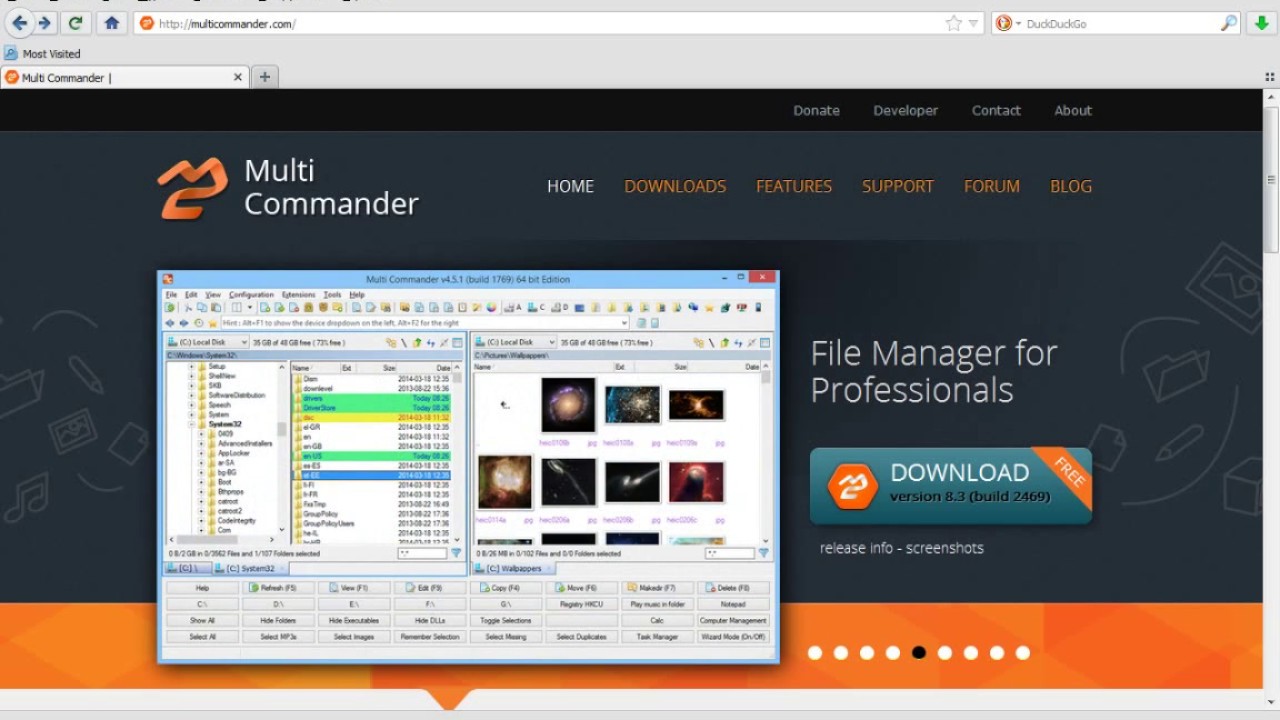This screenshot has height=720, width=1280.
Task: Open the browser home page icon
Action: tap(111, 23)
